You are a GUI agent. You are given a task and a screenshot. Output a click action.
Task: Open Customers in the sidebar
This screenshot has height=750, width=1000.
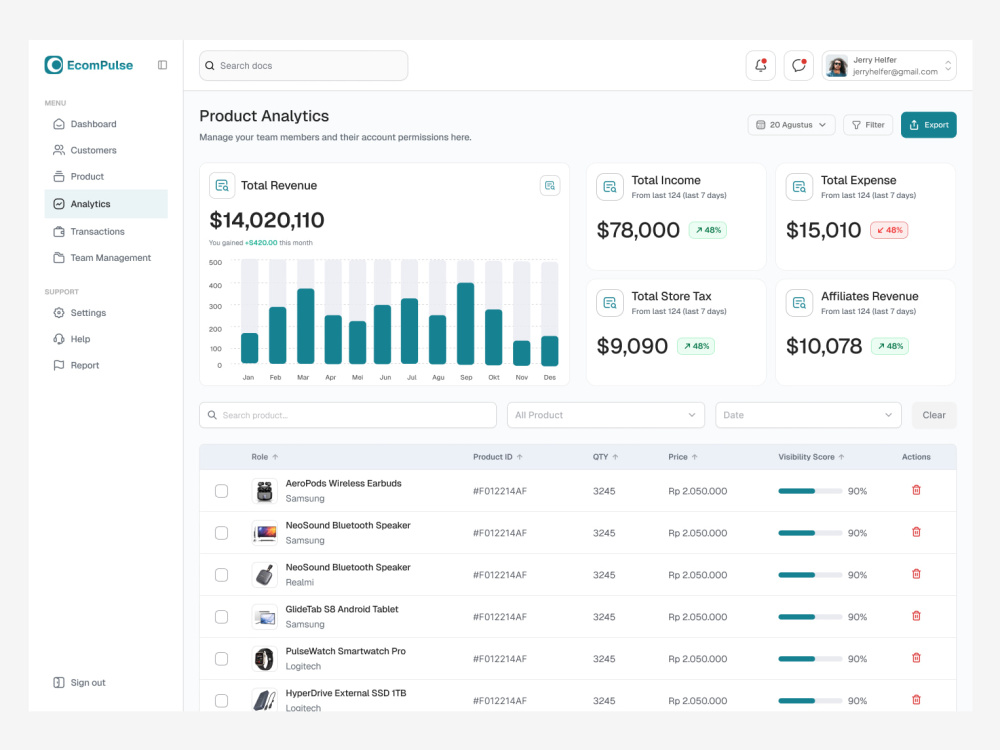106,150
